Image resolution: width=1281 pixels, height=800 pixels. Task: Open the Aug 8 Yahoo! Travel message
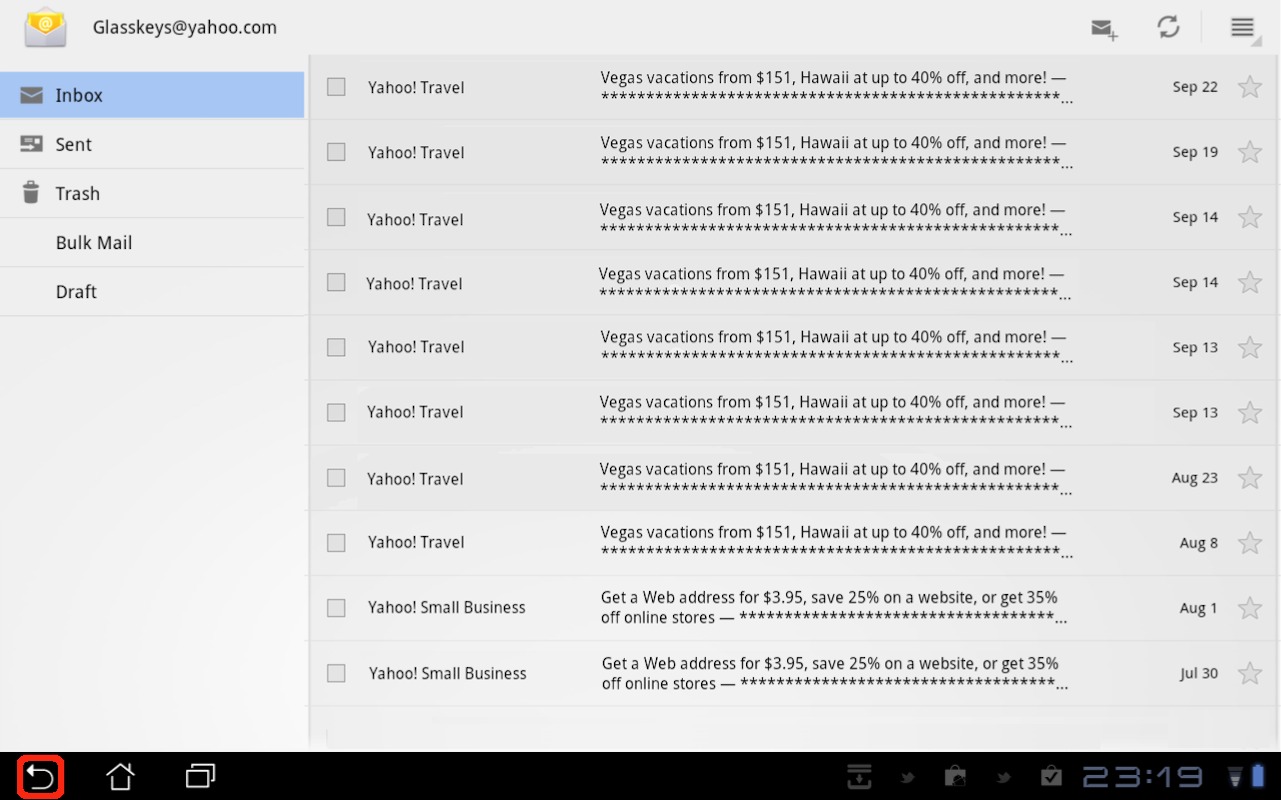(832, 542)
